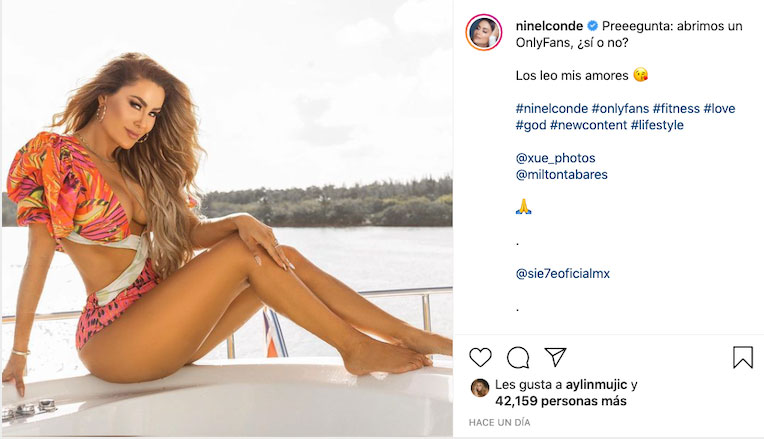Open the #onlyfans hashtag

tap(620, 107)
